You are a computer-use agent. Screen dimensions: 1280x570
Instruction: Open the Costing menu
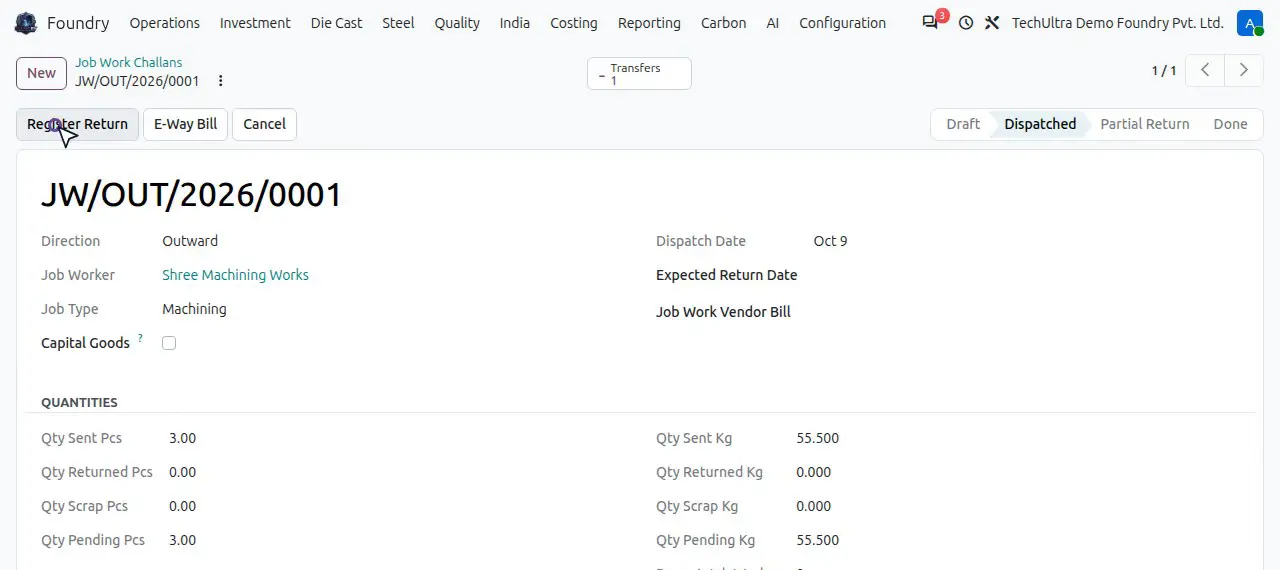[574, 23]
